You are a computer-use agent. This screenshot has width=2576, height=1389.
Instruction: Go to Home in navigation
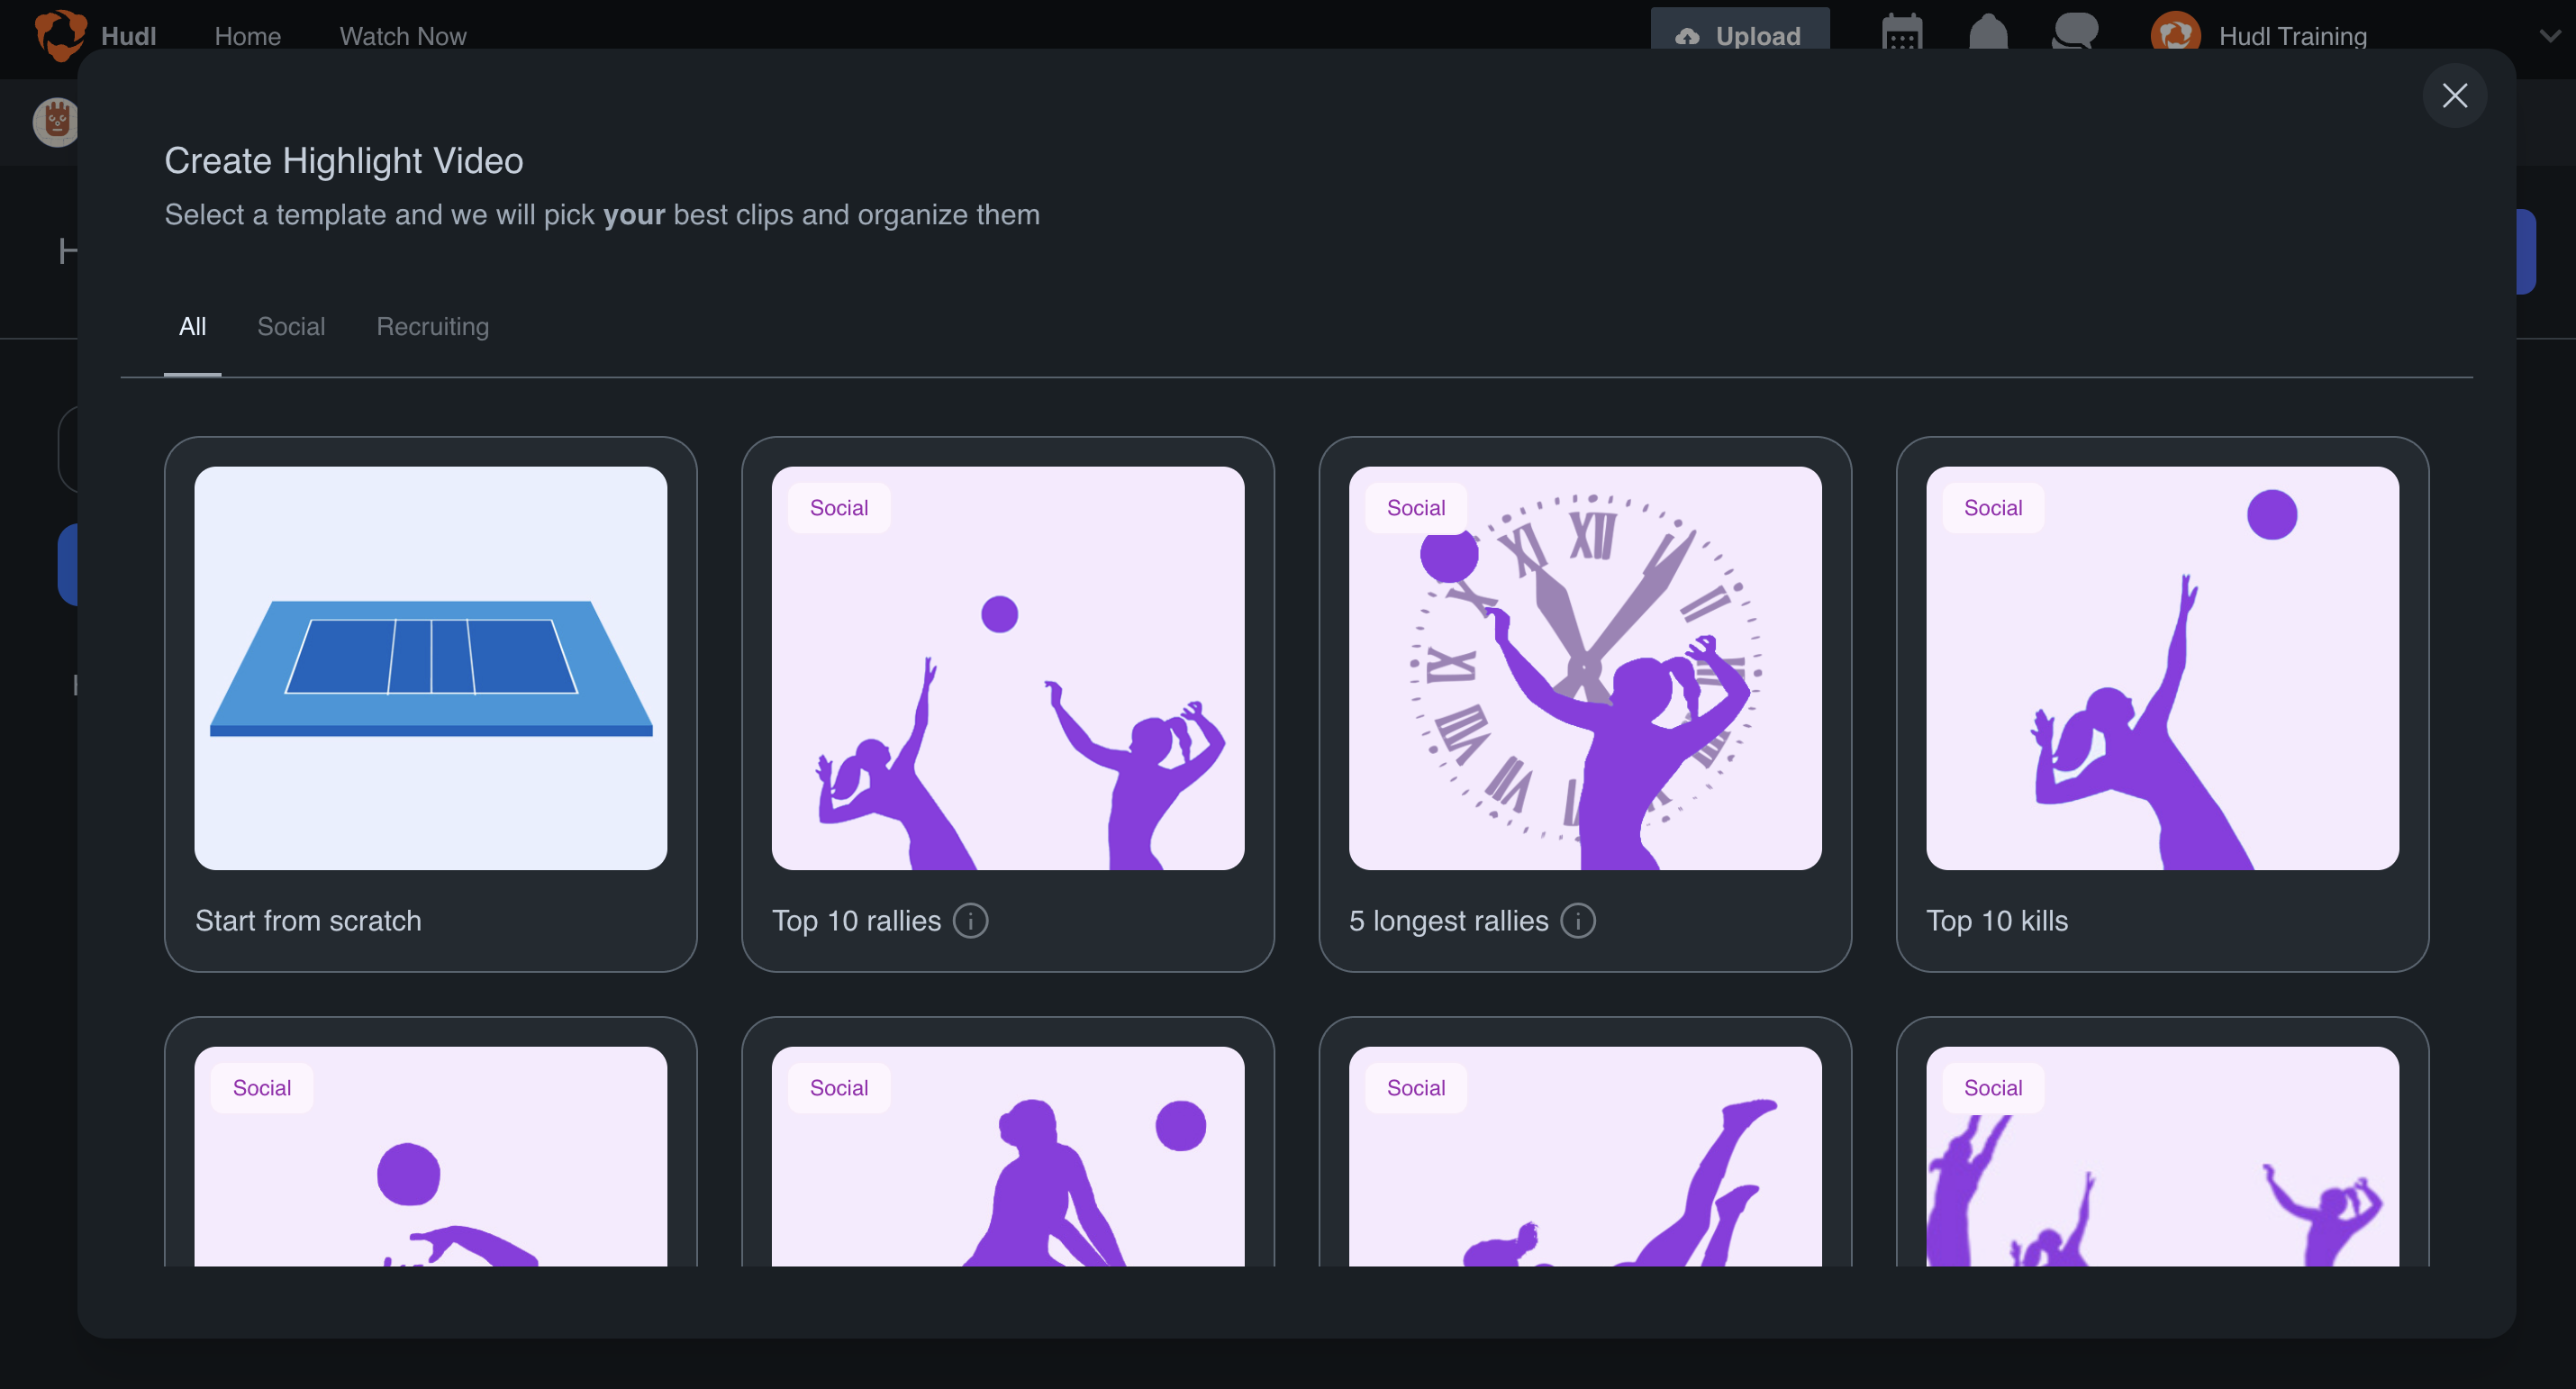point(247,36)
